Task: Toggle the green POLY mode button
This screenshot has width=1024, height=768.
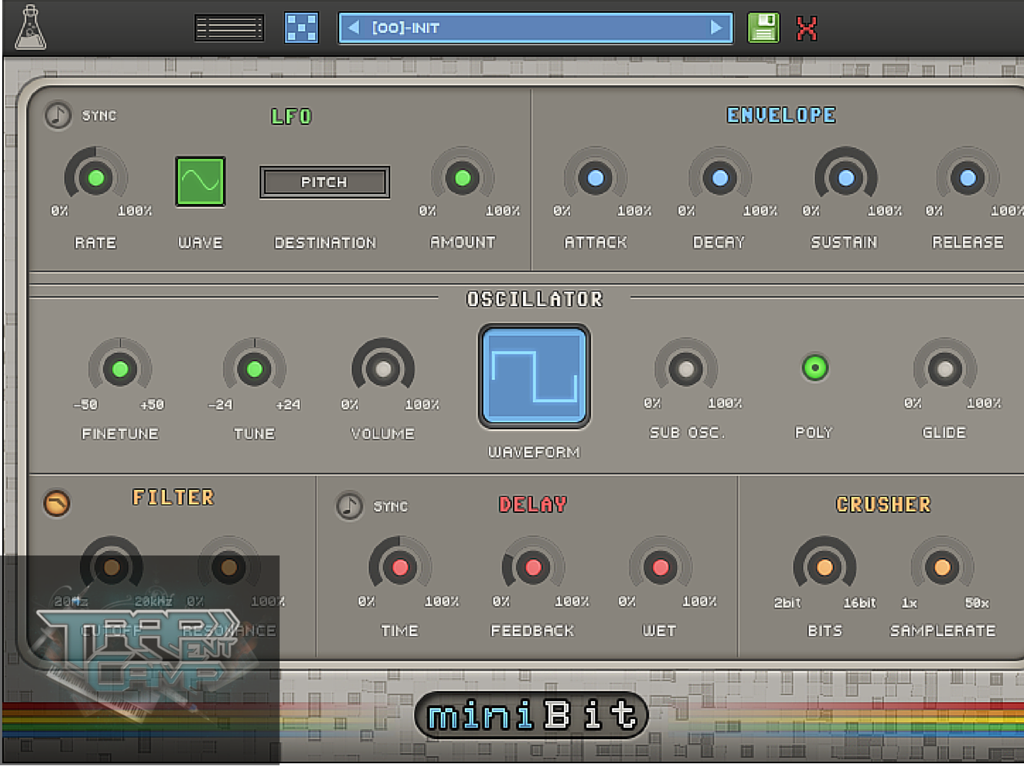Action: pyautogui.click(x=814, y=368)
